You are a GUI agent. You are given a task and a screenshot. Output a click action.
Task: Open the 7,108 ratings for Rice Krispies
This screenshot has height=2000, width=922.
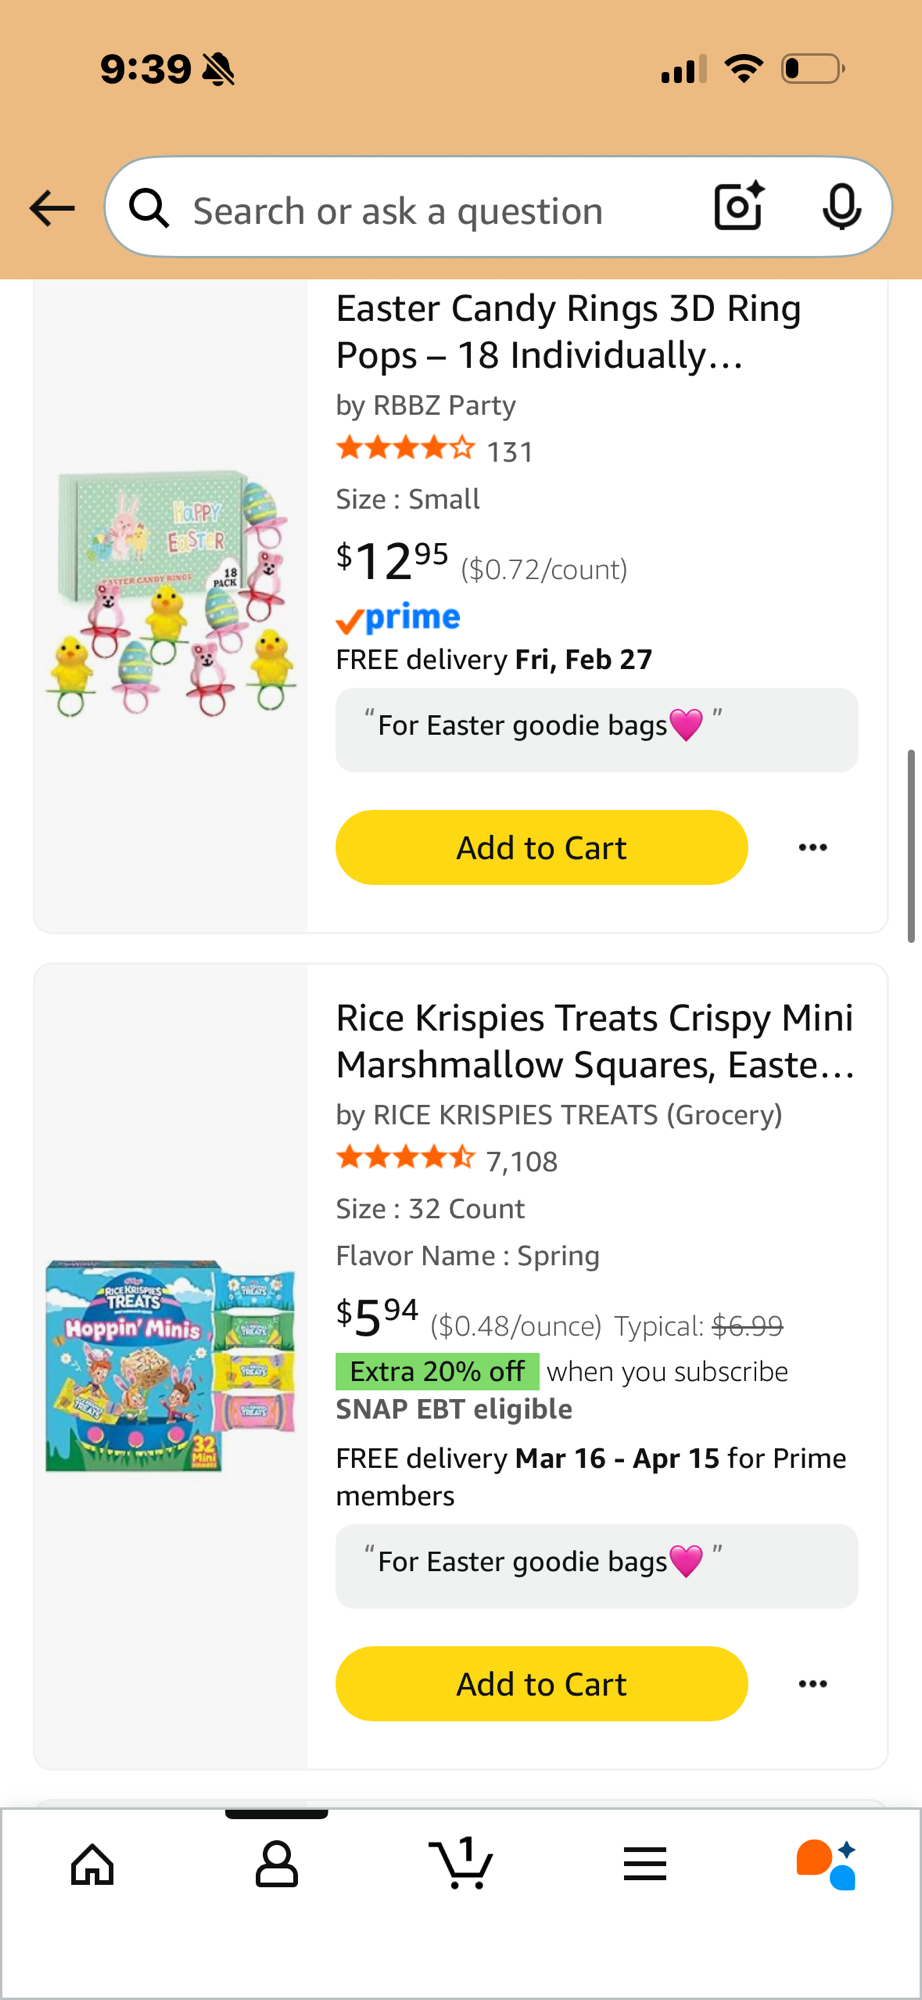pos(521,1161)
